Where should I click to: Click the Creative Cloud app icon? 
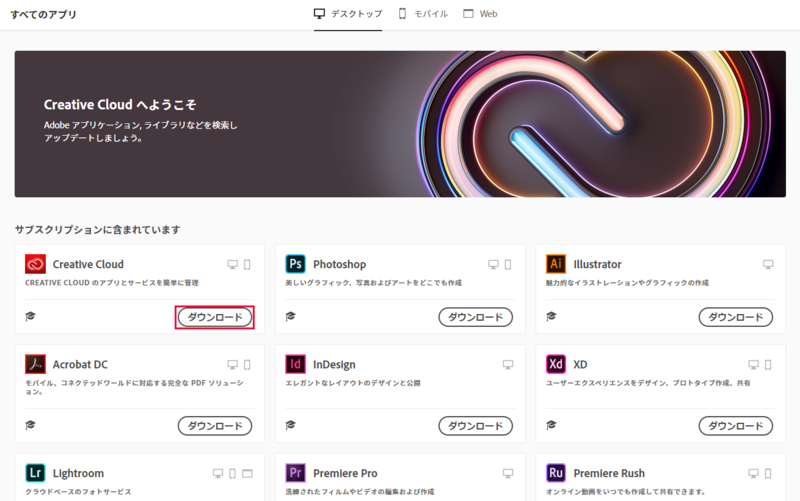(36, 264)
